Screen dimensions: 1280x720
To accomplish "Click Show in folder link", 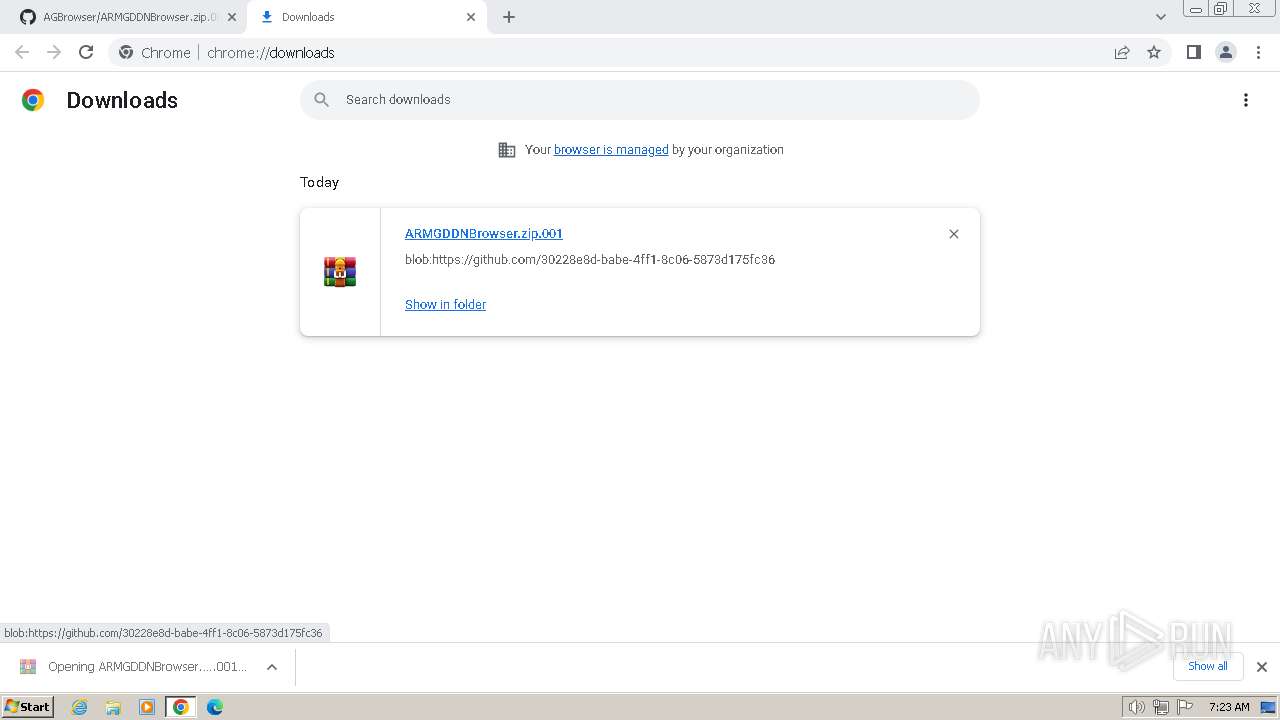I will [445, 305].
